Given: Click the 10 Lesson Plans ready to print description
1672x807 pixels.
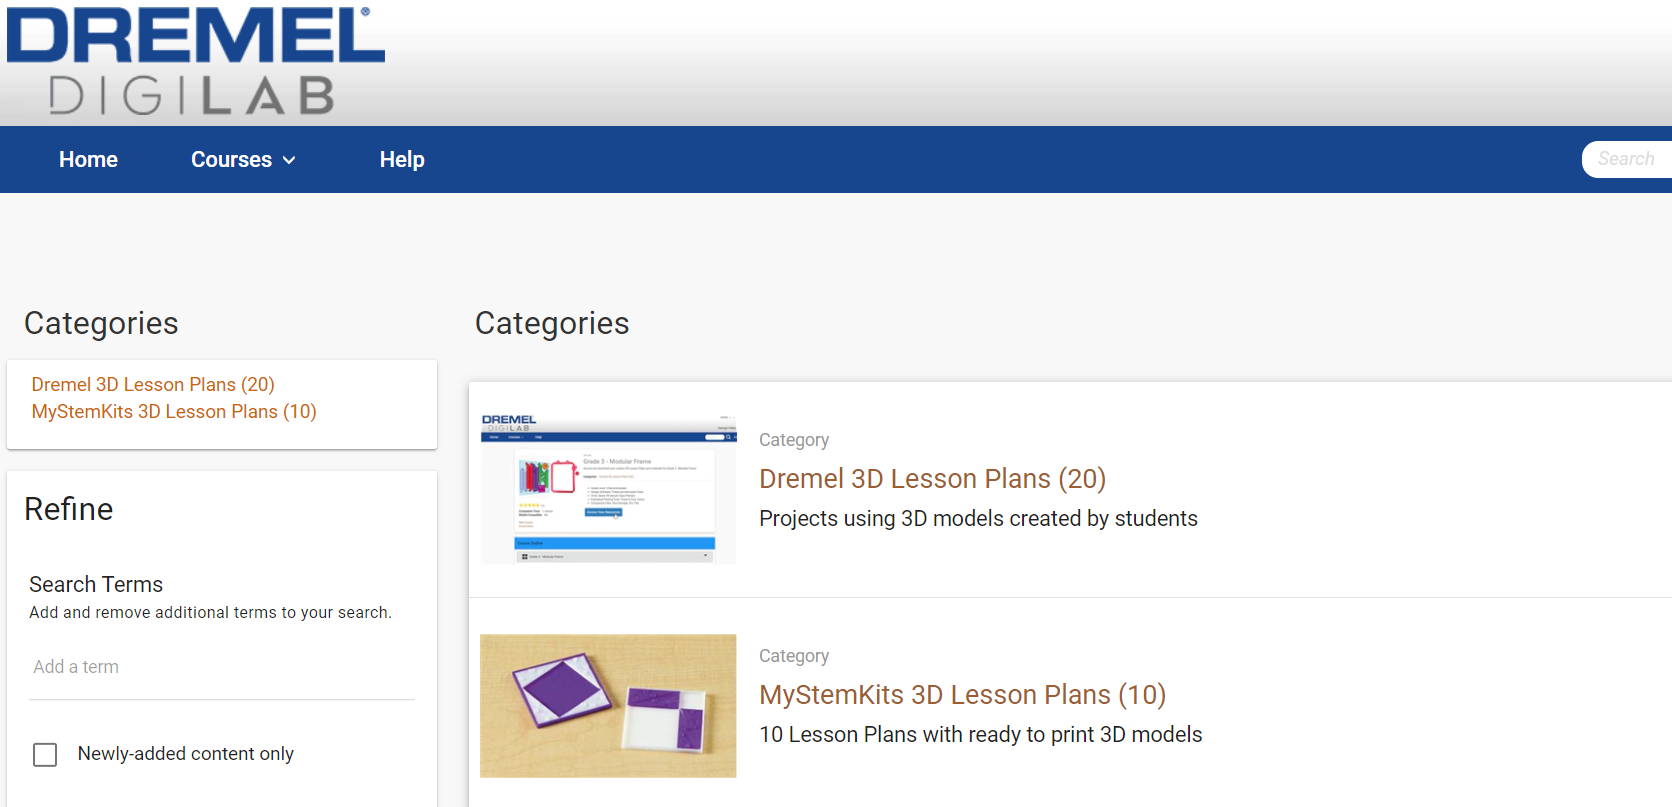Looking at the screenshot, I should tap(980, 735).
